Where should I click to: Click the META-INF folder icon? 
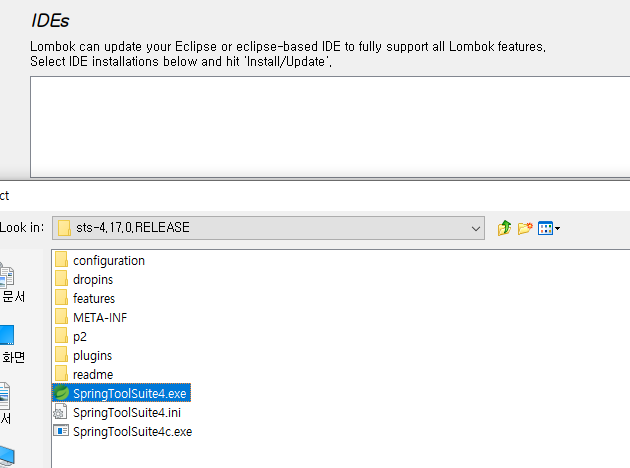(x=61, y=317)
